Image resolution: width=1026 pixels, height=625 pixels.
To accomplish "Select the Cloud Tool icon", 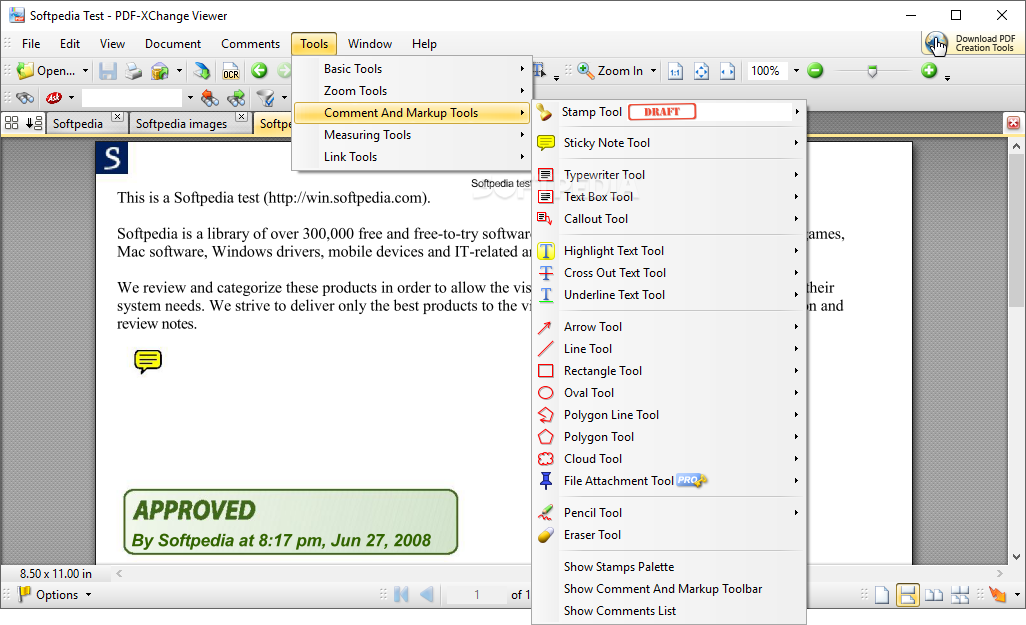I will click(545, 459).
